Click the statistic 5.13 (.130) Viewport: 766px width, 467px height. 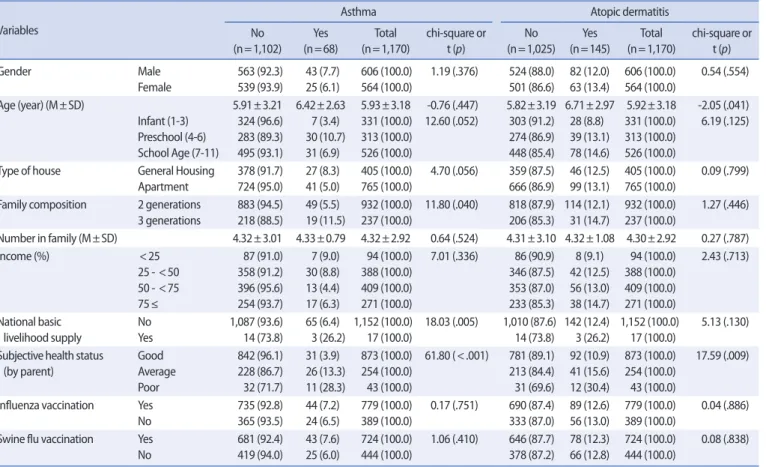tap(724, 322)
